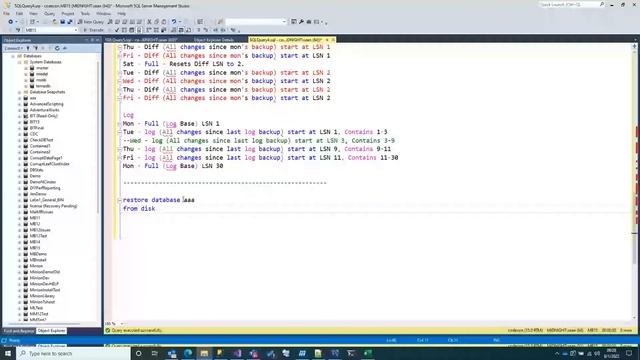
Task: Click the taskbar 'Type here to search' box
Action: point(73,353)
